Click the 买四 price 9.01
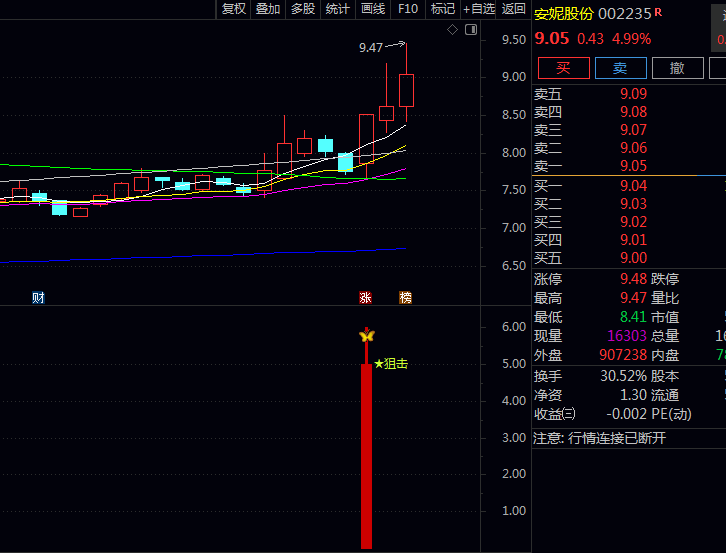Viewport: 726px width, 553px height. pos(633,240)
